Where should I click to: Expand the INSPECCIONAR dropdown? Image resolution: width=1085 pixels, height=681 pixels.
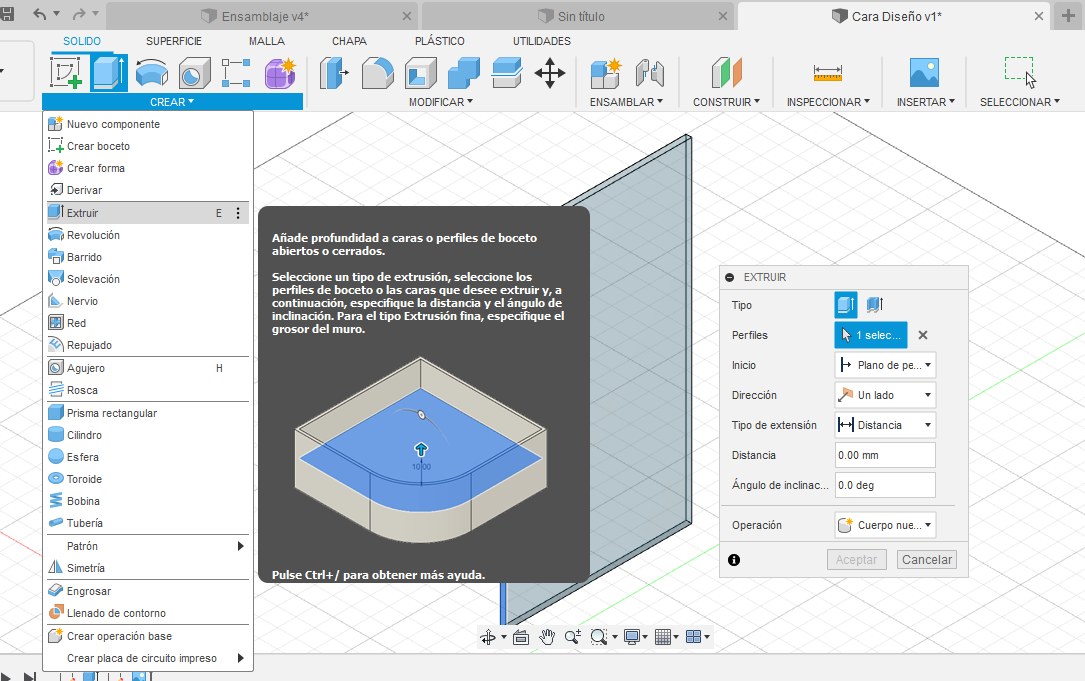pyautogui.click(x=828, y=102)
